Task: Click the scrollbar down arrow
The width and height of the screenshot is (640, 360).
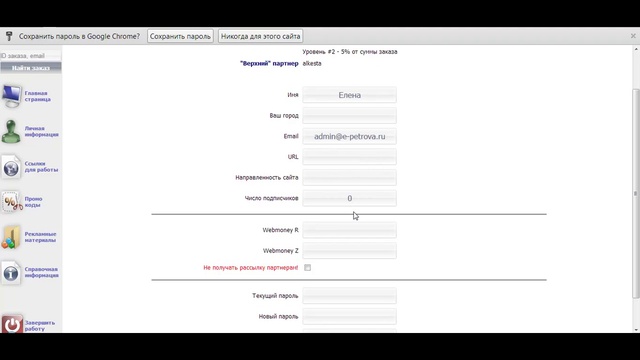Action: point(636,329)
